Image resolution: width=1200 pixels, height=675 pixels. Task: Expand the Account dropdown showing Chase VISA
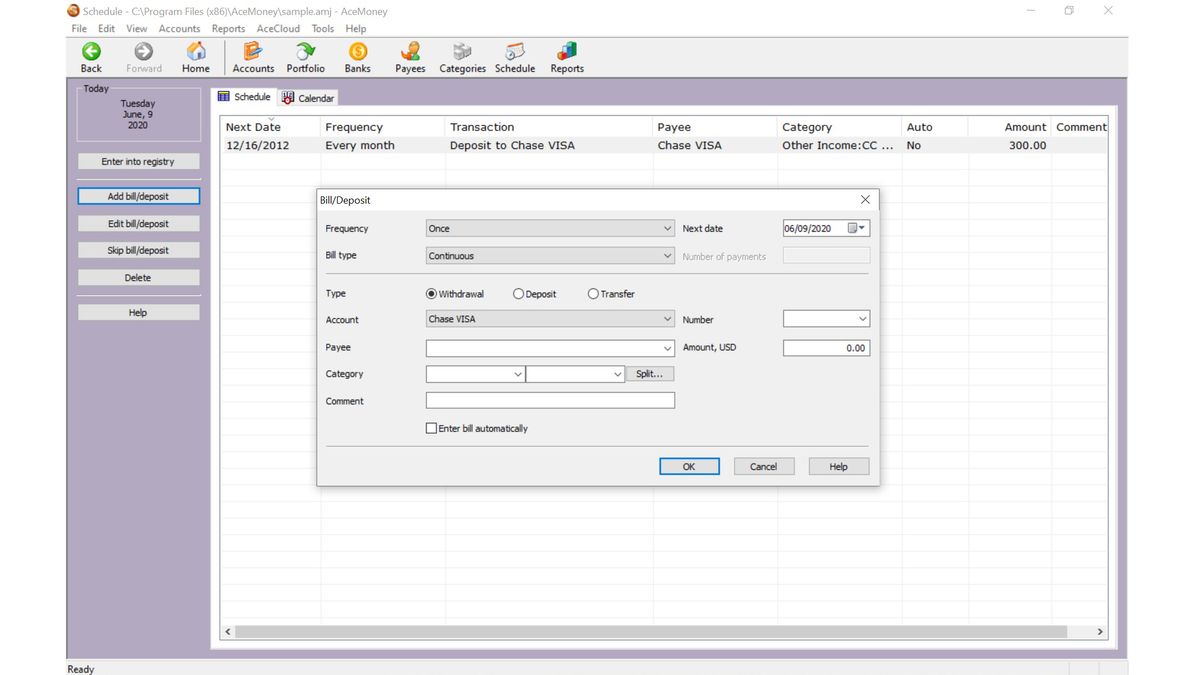pyautogui.click(x=550, y=319)
